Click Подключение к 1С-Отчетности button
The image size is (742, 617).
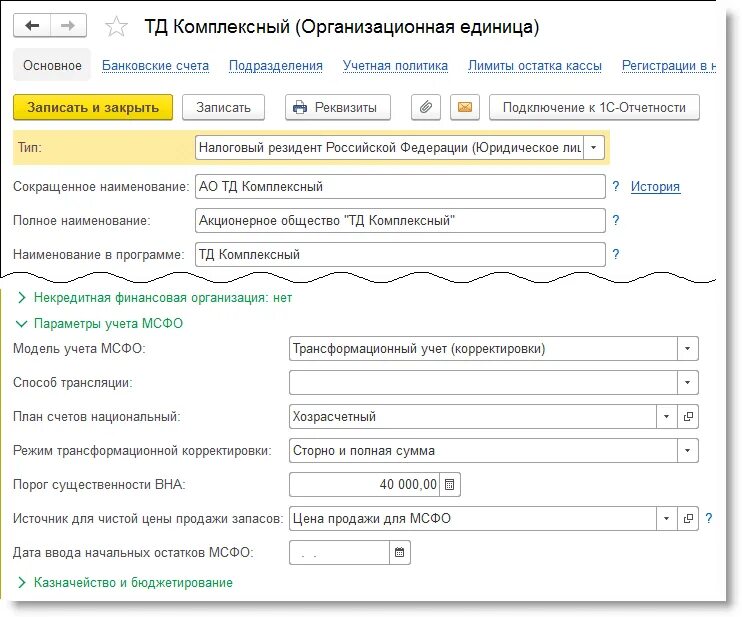(594, 107)
